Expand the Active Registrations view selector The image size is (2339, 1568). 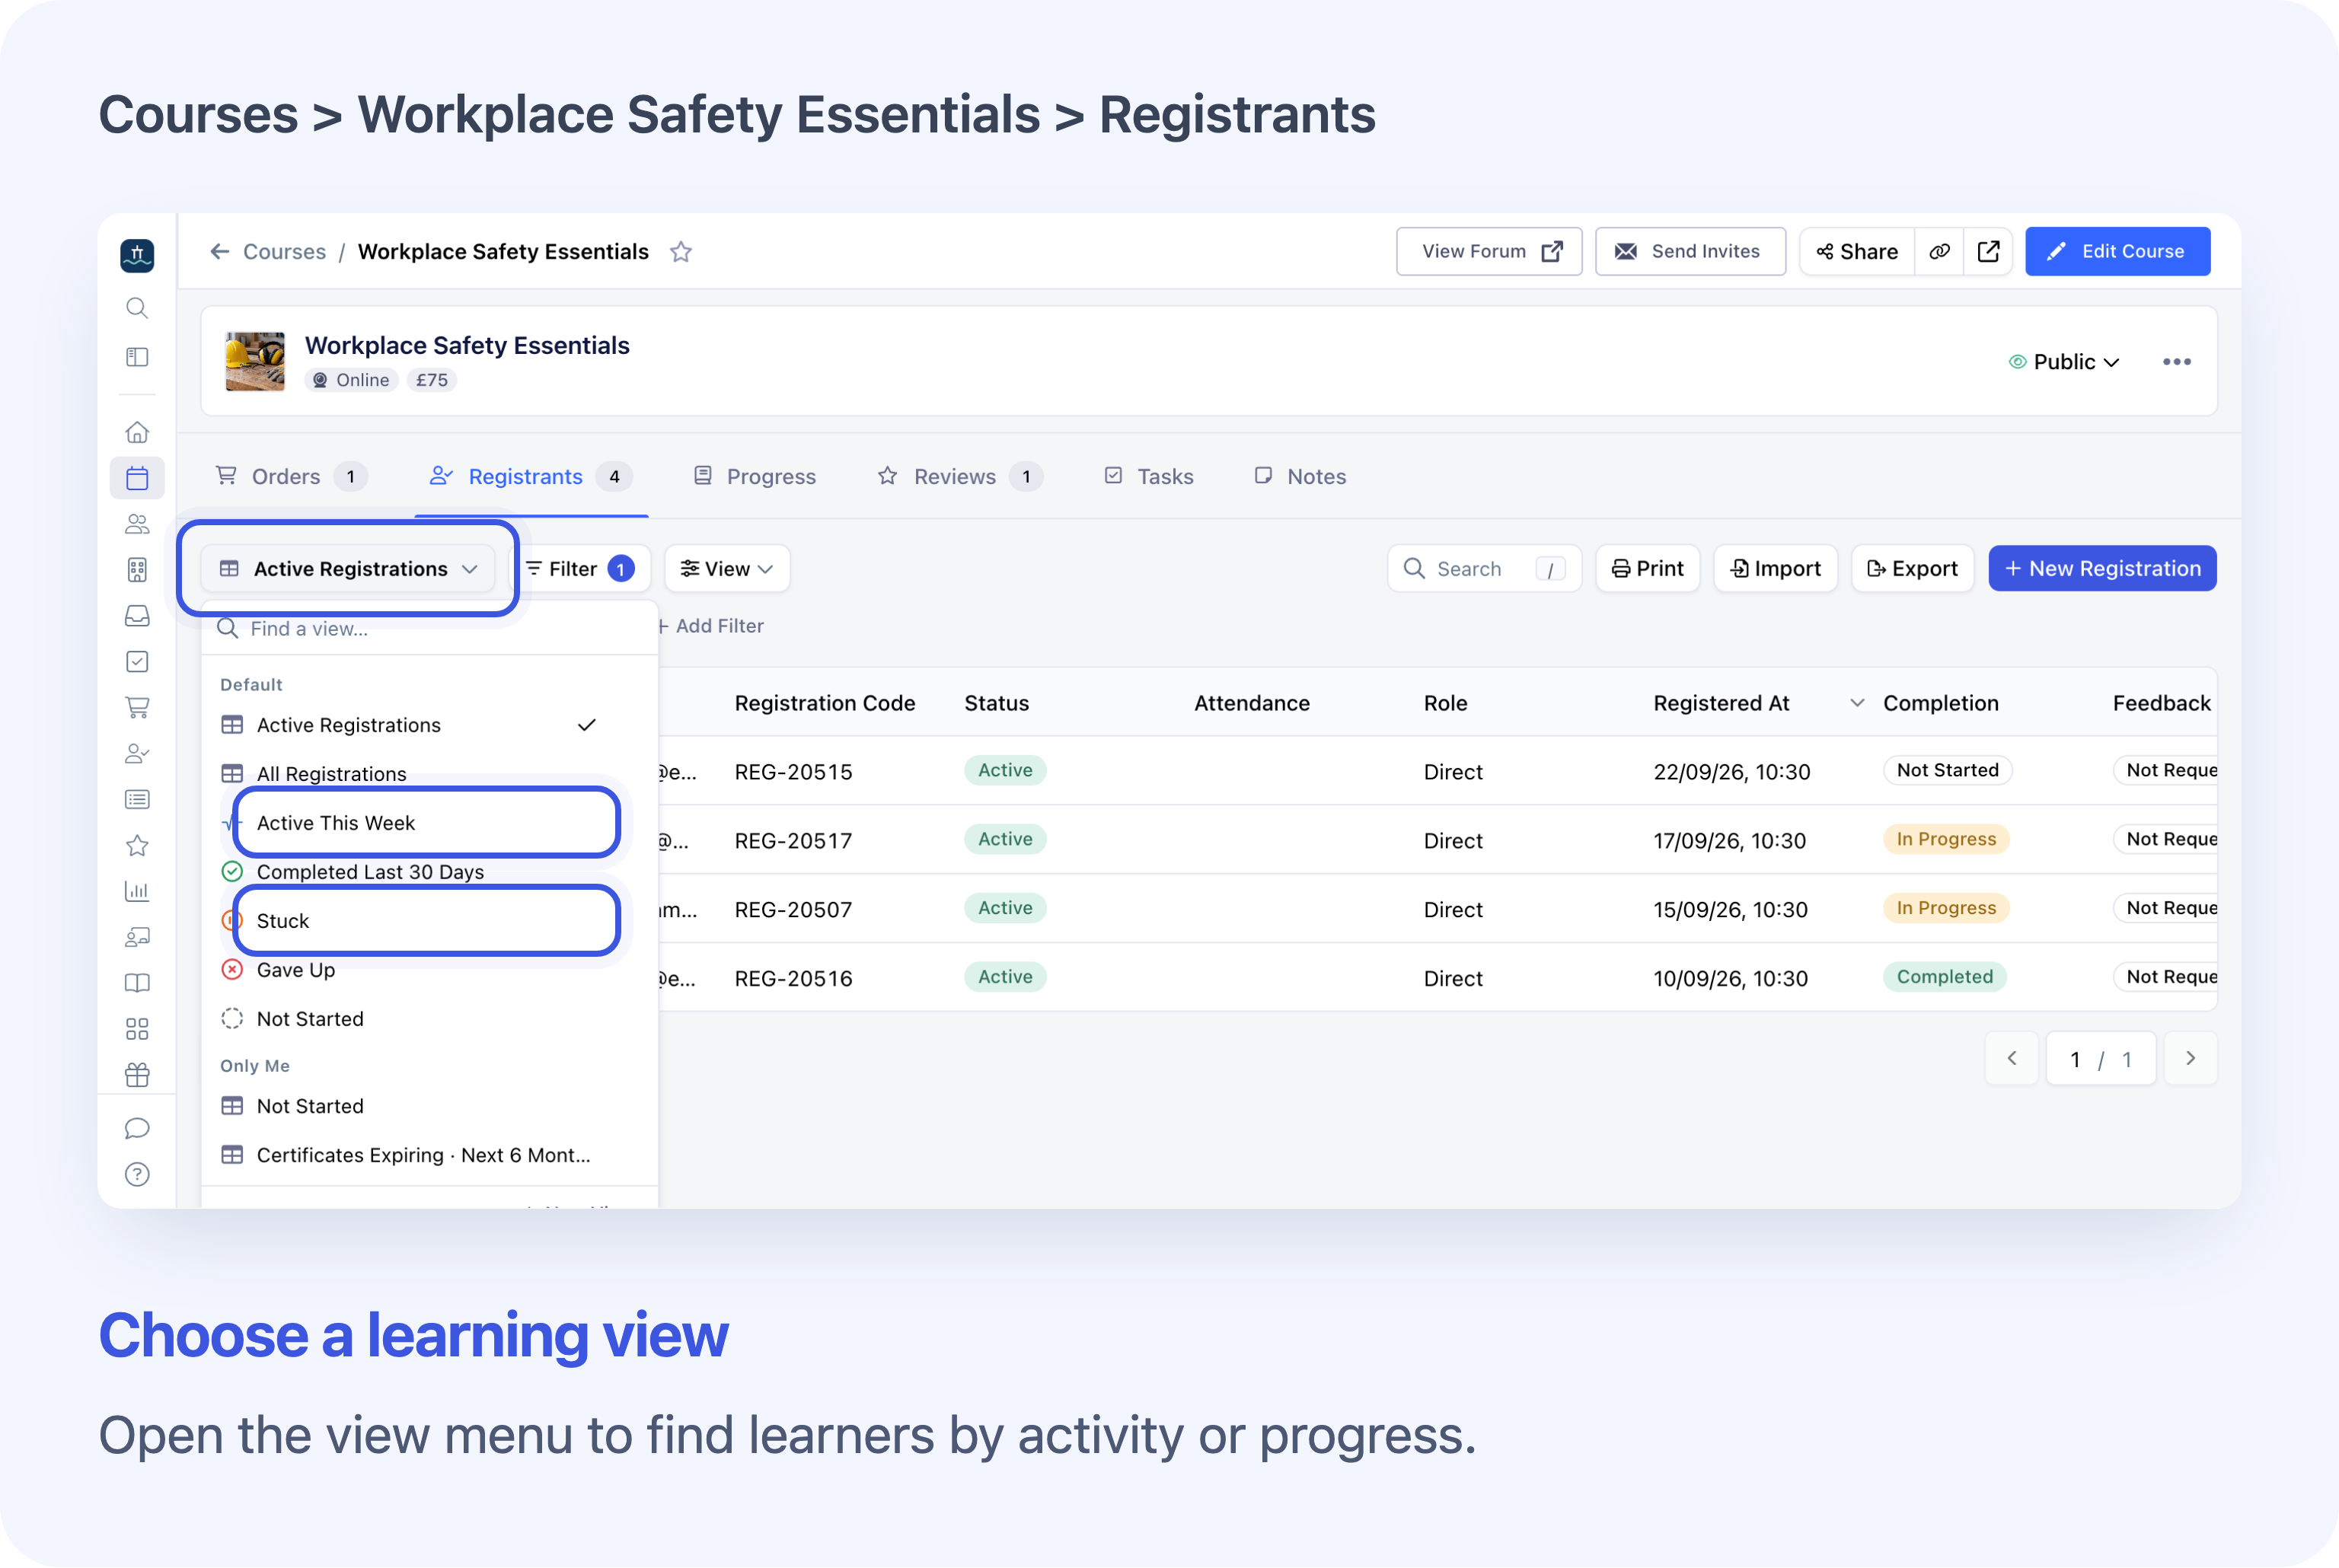click(x=348, y=569)
